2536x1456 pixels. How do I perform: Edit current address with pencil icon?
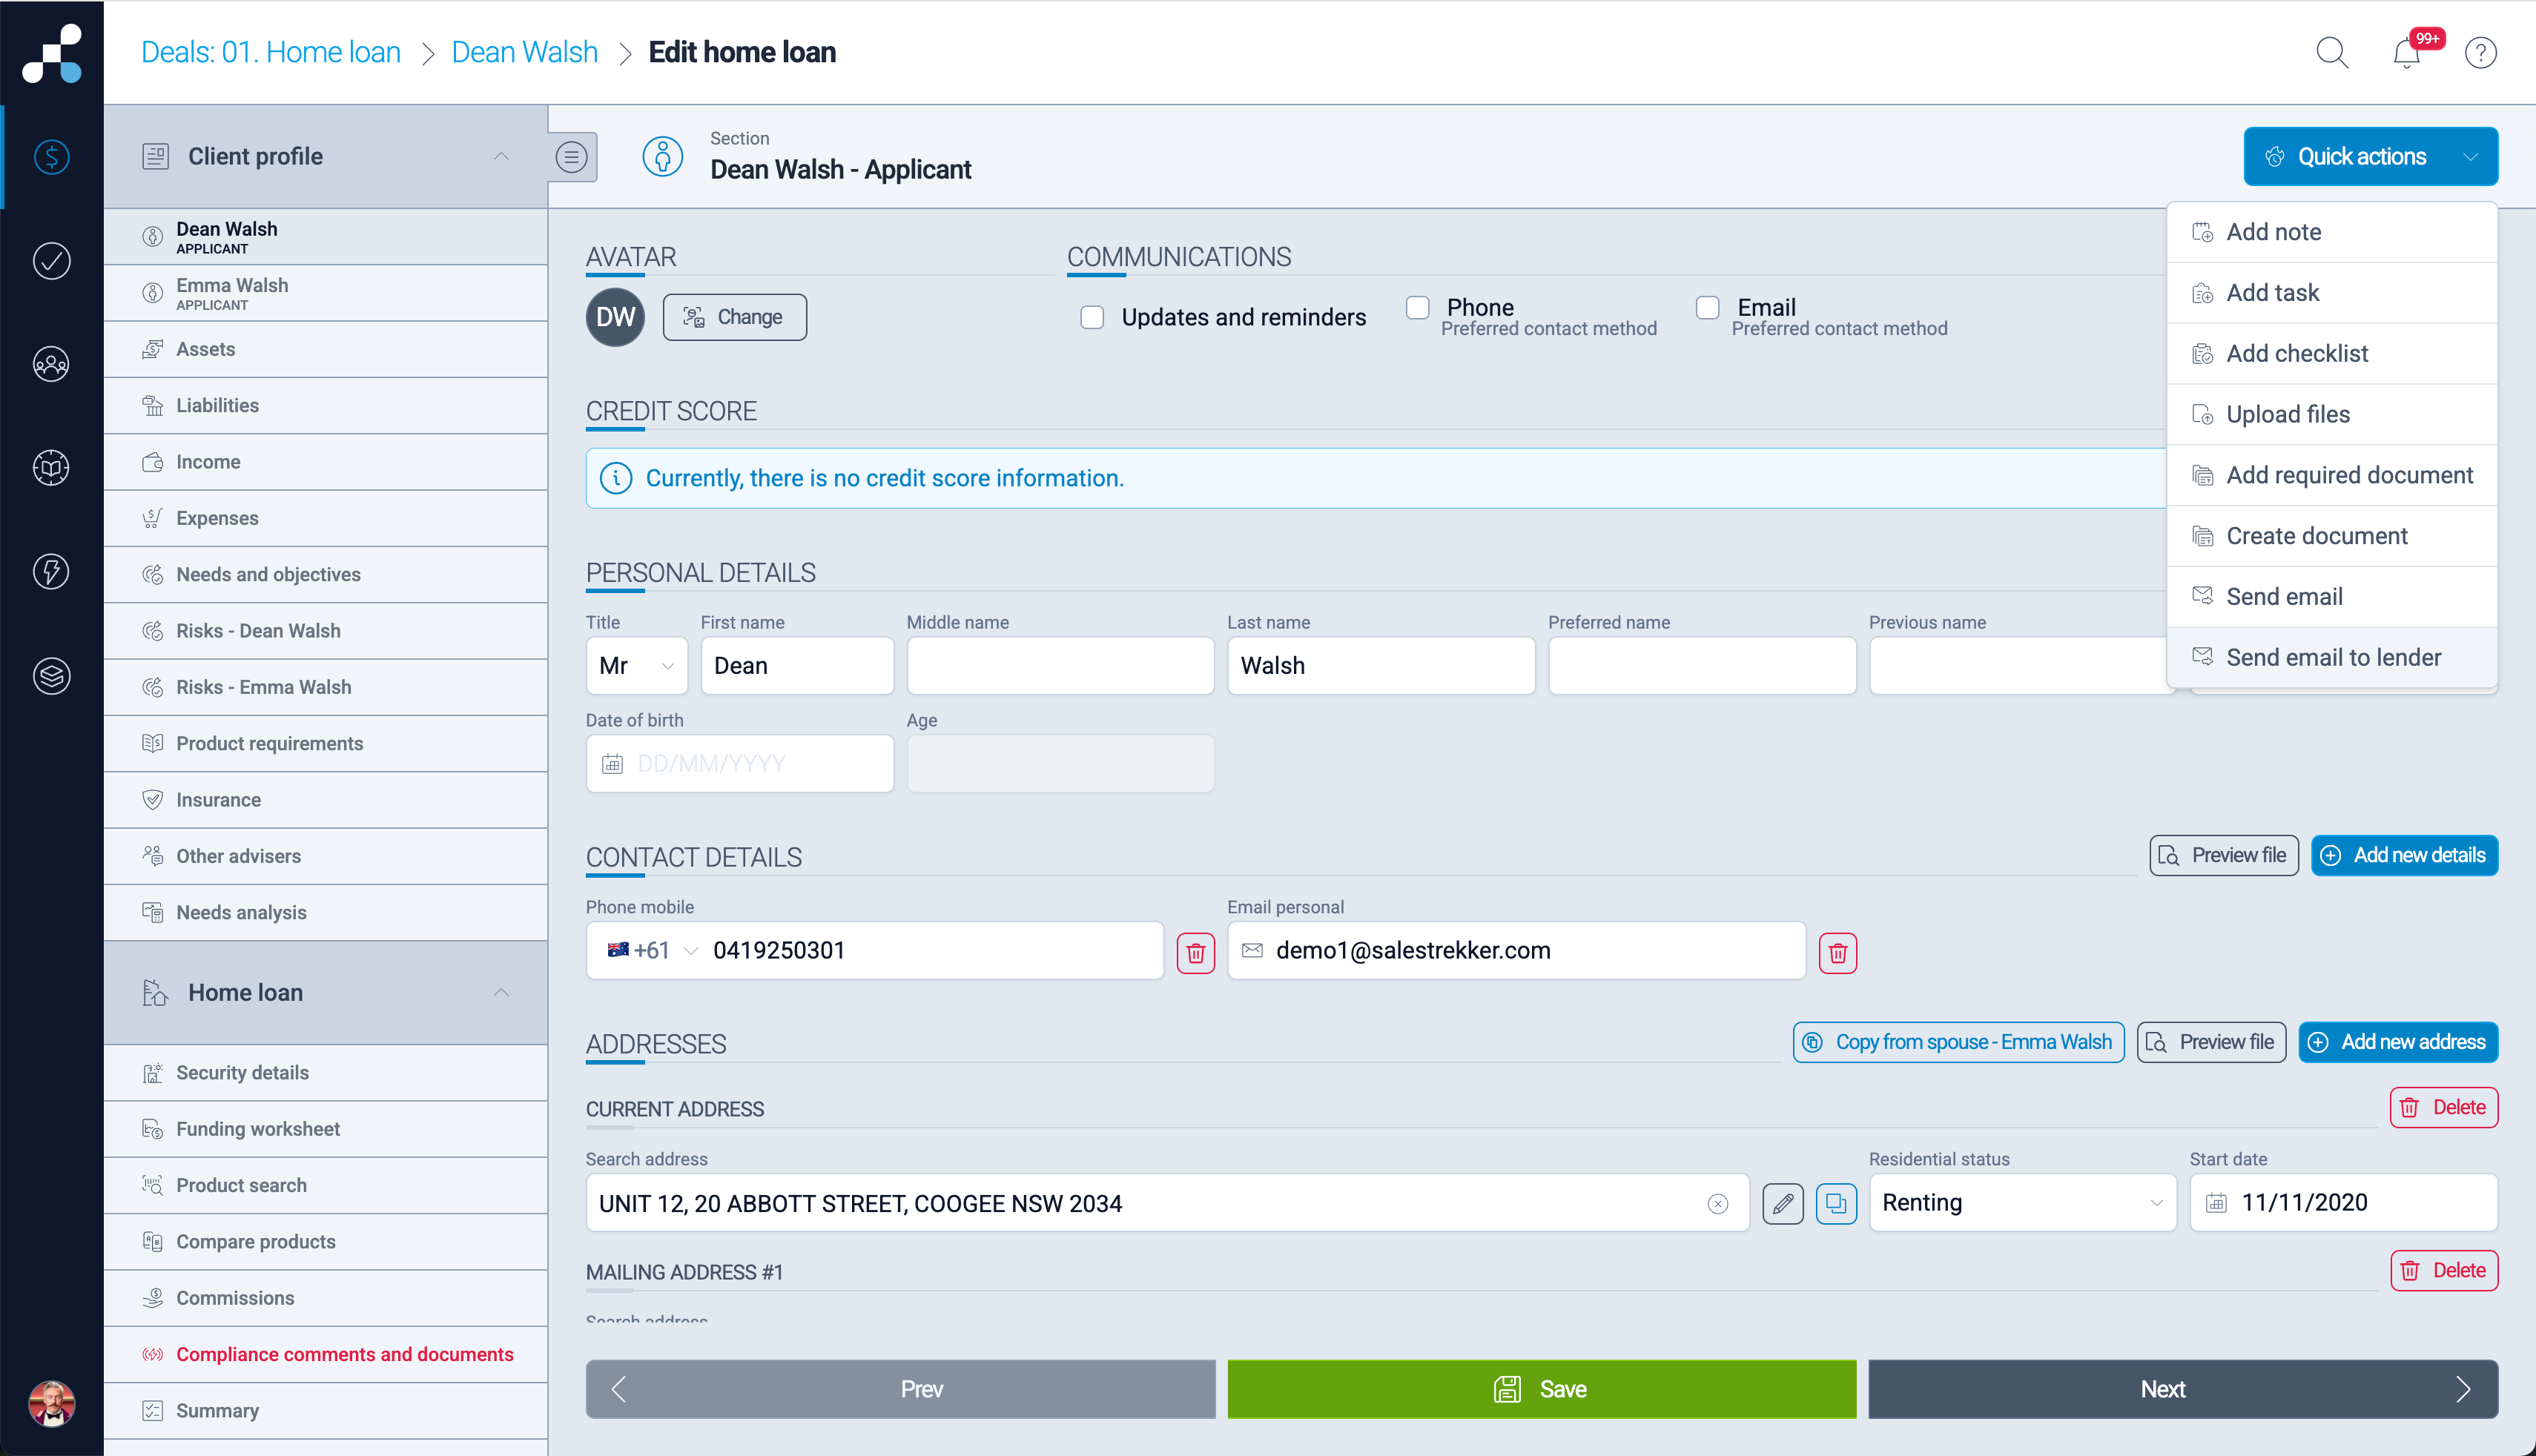[x=1783, y=1203]
